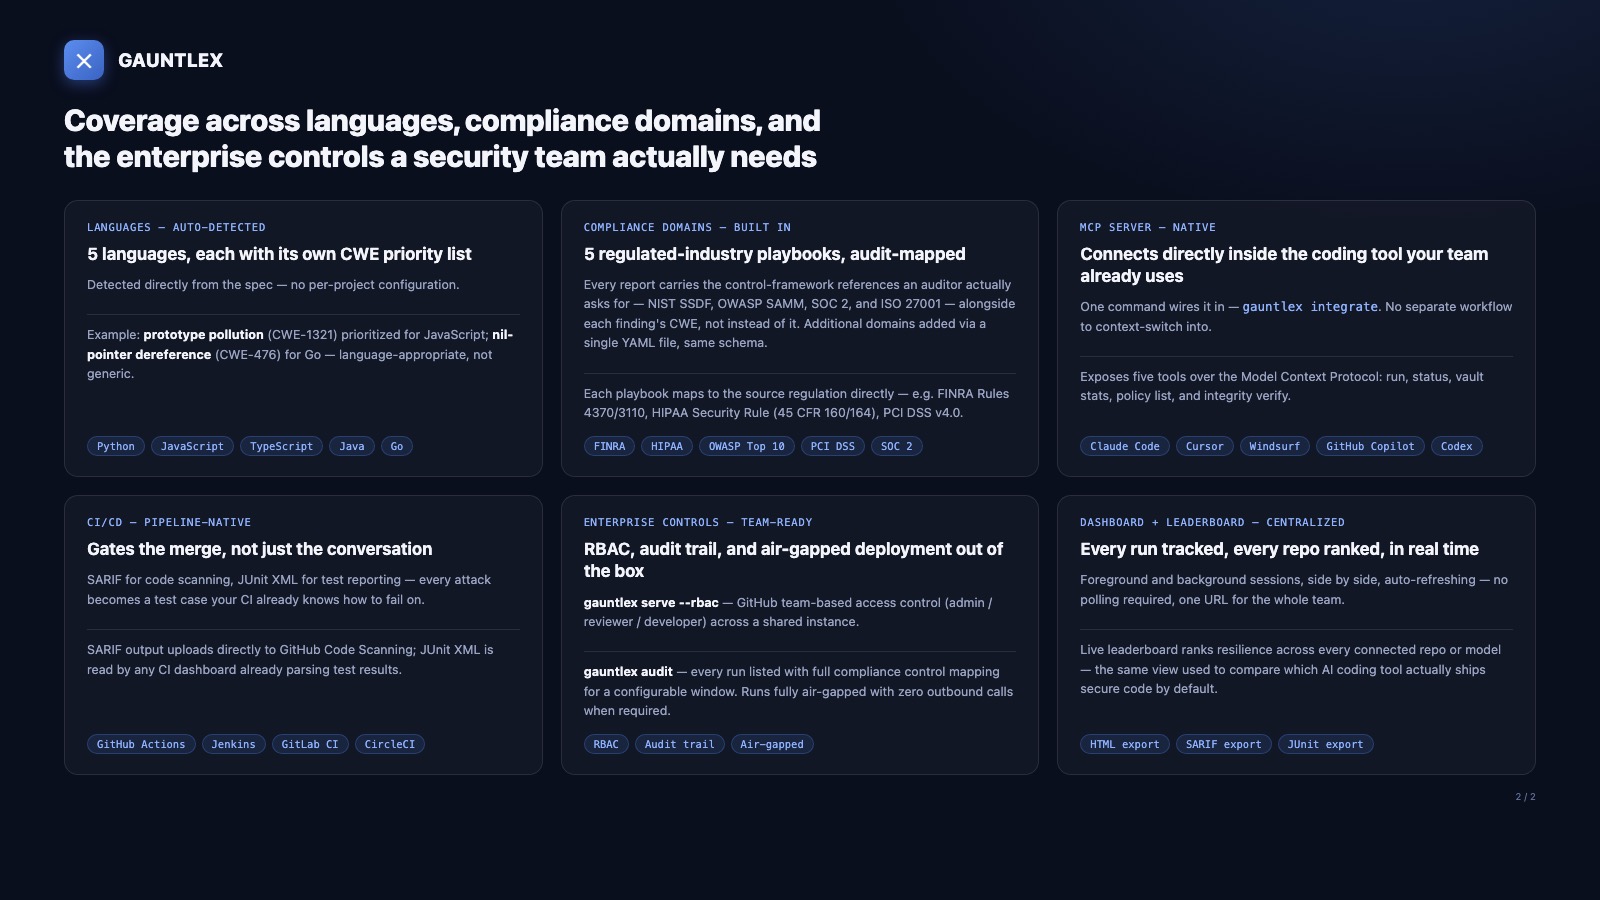Select the TypeScript language tag

pos(281,446)
